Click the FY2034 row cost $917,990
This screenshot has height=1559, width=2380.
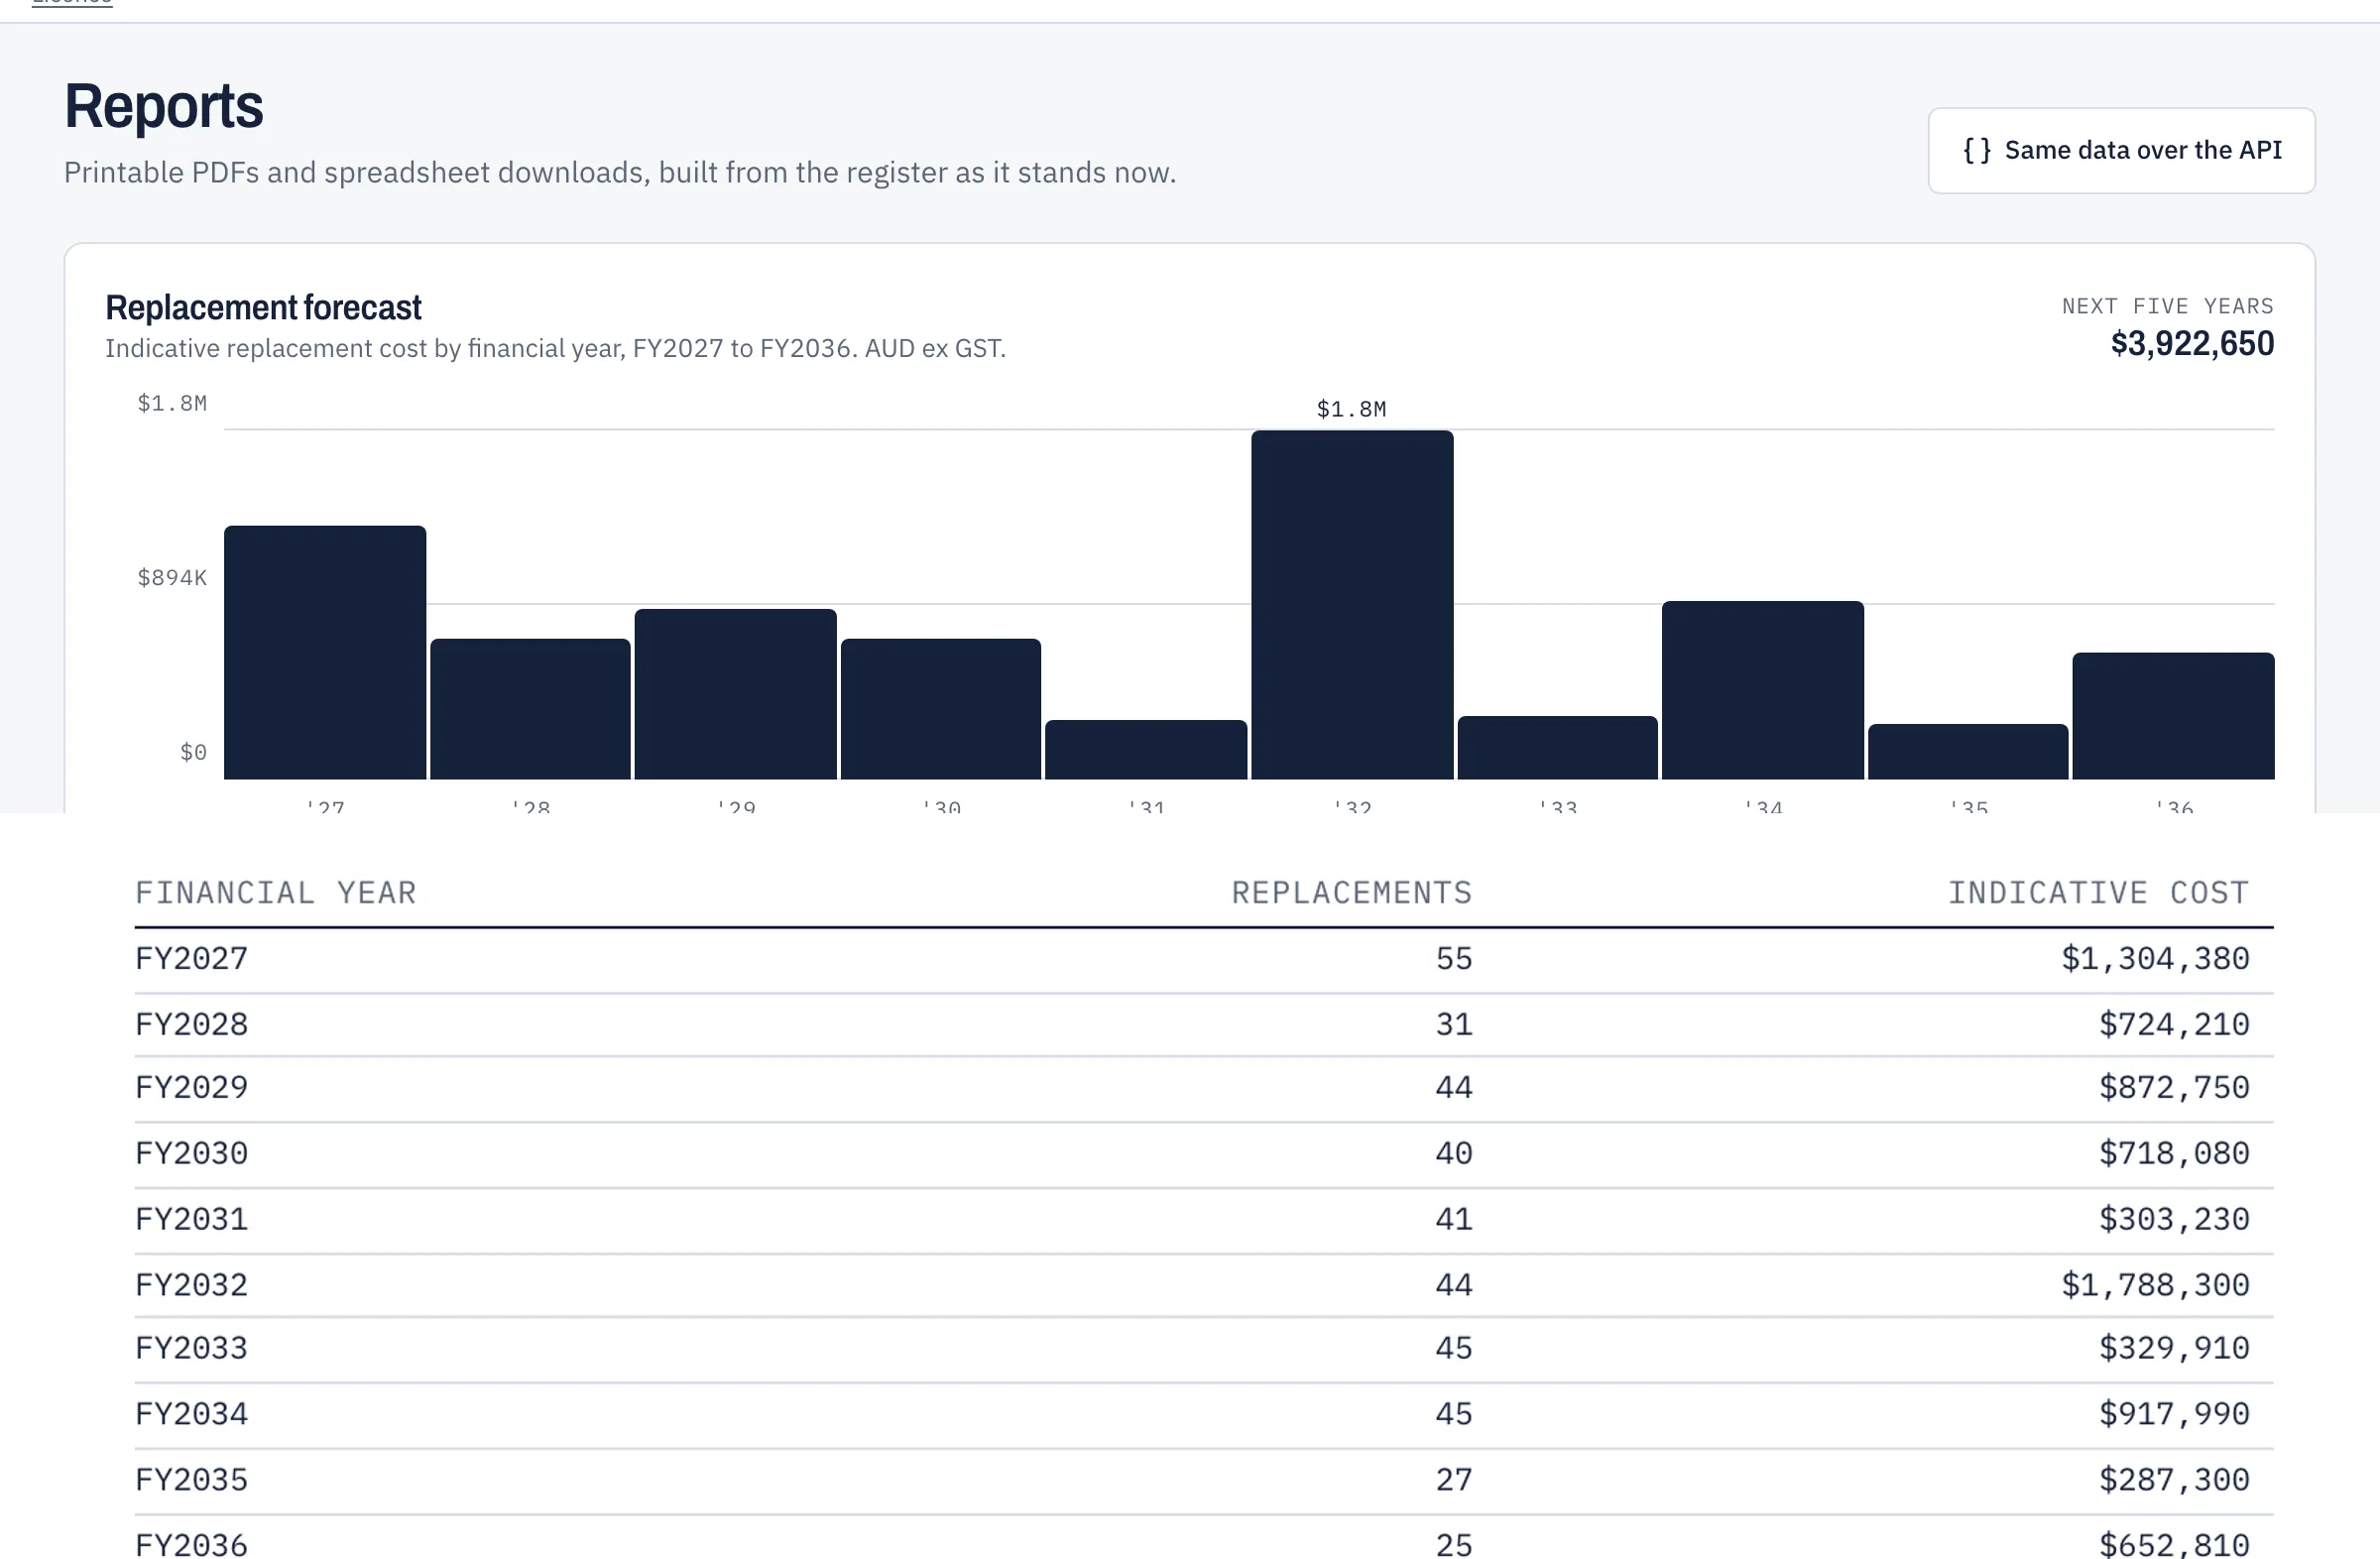[2174, 1414]
